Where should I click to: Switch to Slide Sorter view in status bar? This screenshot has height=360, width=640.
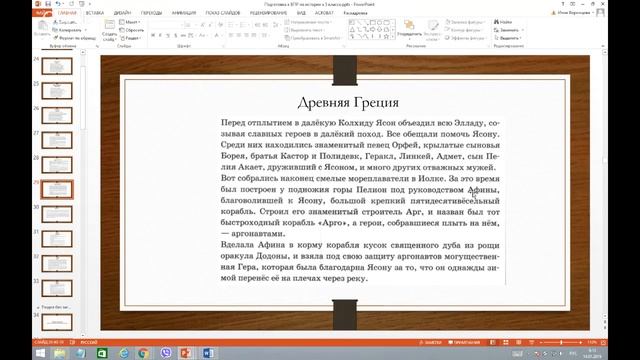505,342
